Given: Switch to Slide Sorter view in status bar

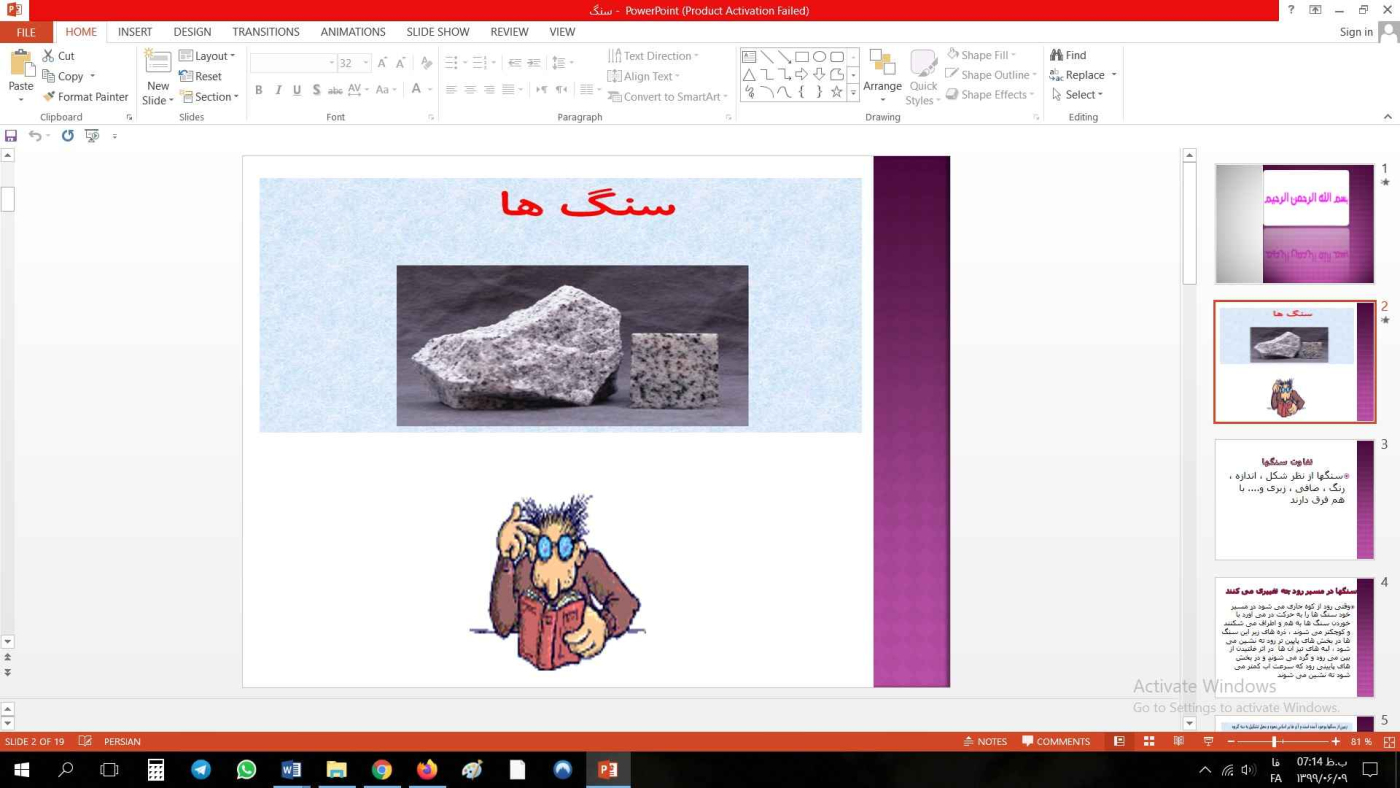Looking at the screenshot, I should (x=1149, y=742).
